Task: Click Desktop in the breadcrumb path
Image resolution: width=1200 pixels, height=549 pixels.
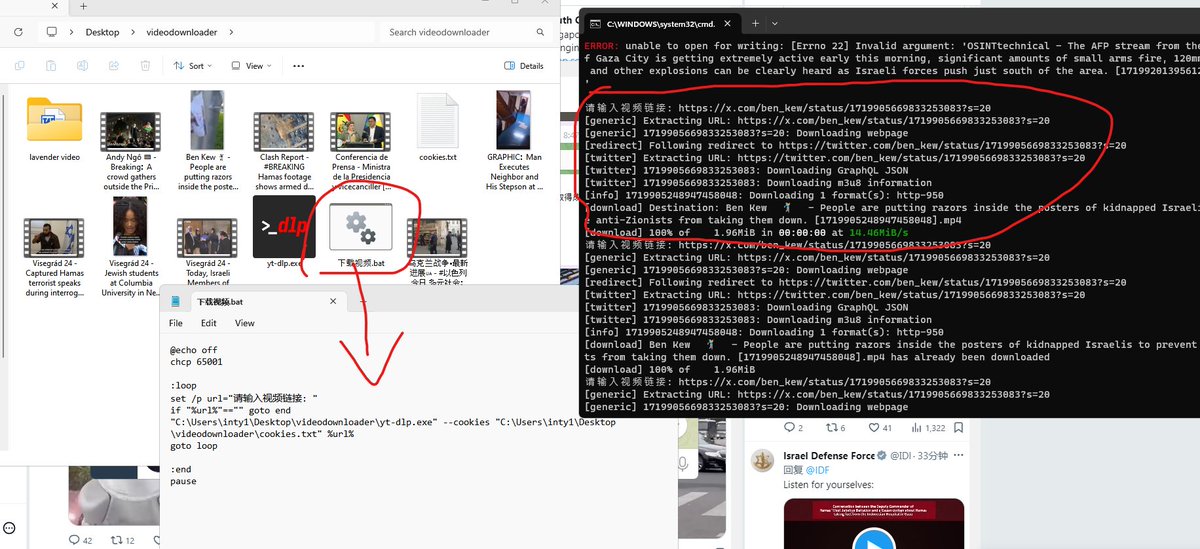Action: tap(102, 32)
